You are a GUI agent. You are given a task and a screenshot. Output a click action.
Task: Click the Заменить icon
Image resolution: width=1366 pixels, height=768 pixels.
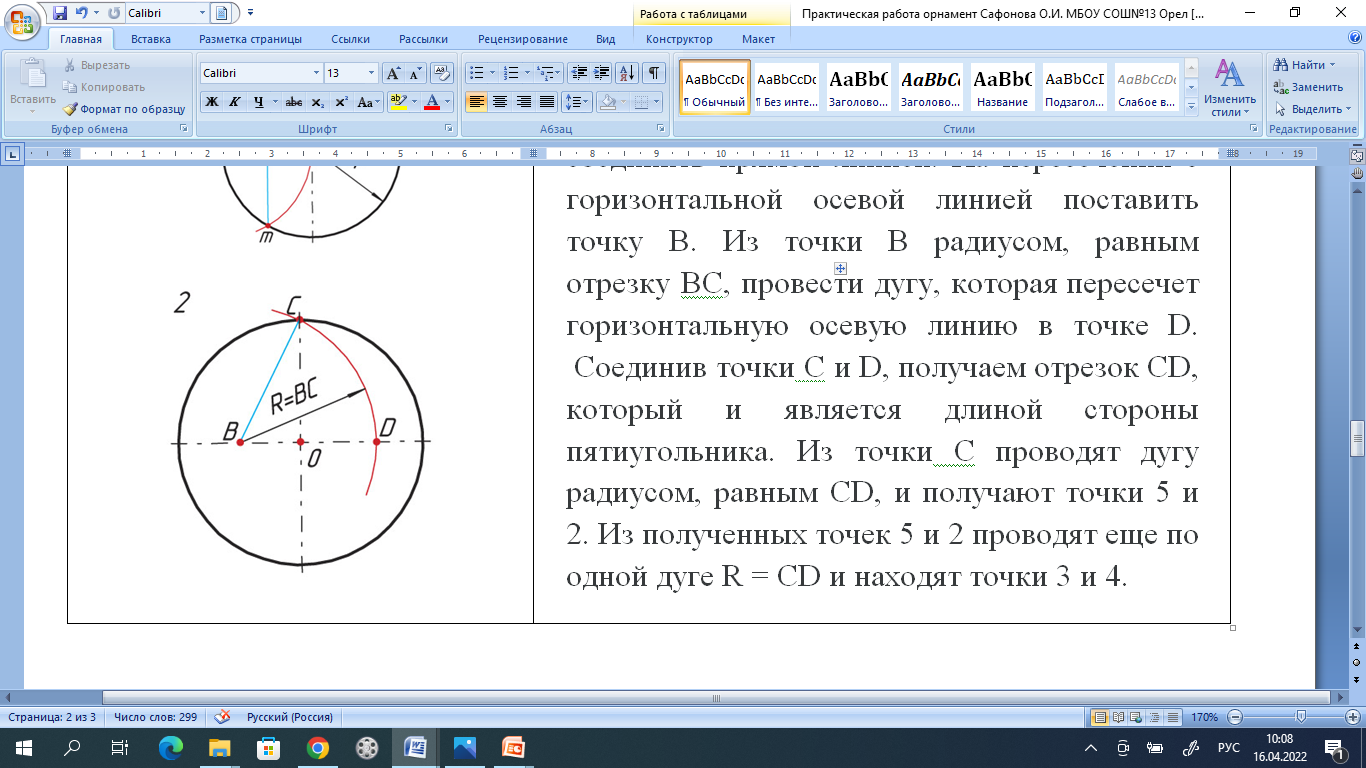1281,87
